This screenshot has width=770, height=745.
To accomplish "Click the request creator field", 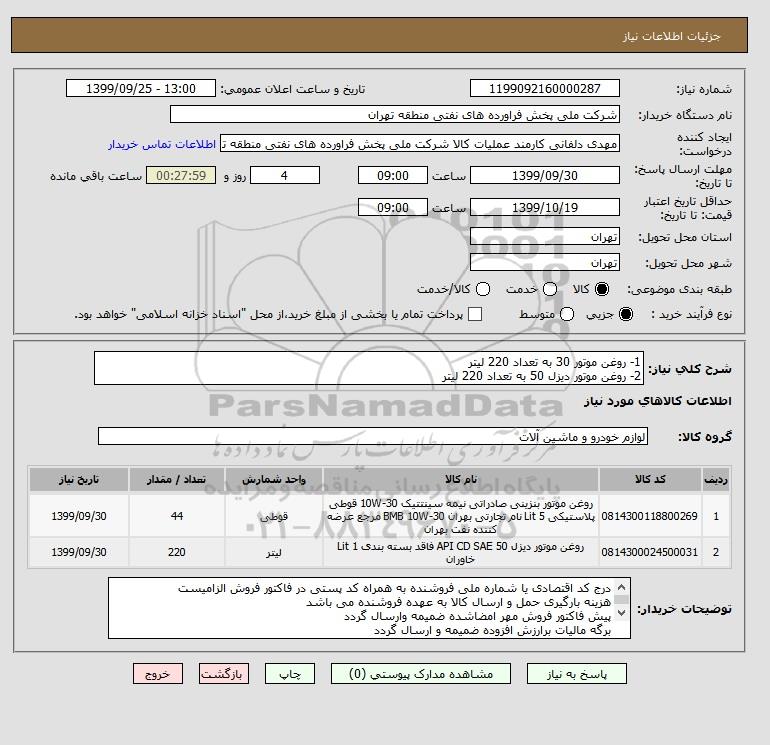I will point(420,144).
